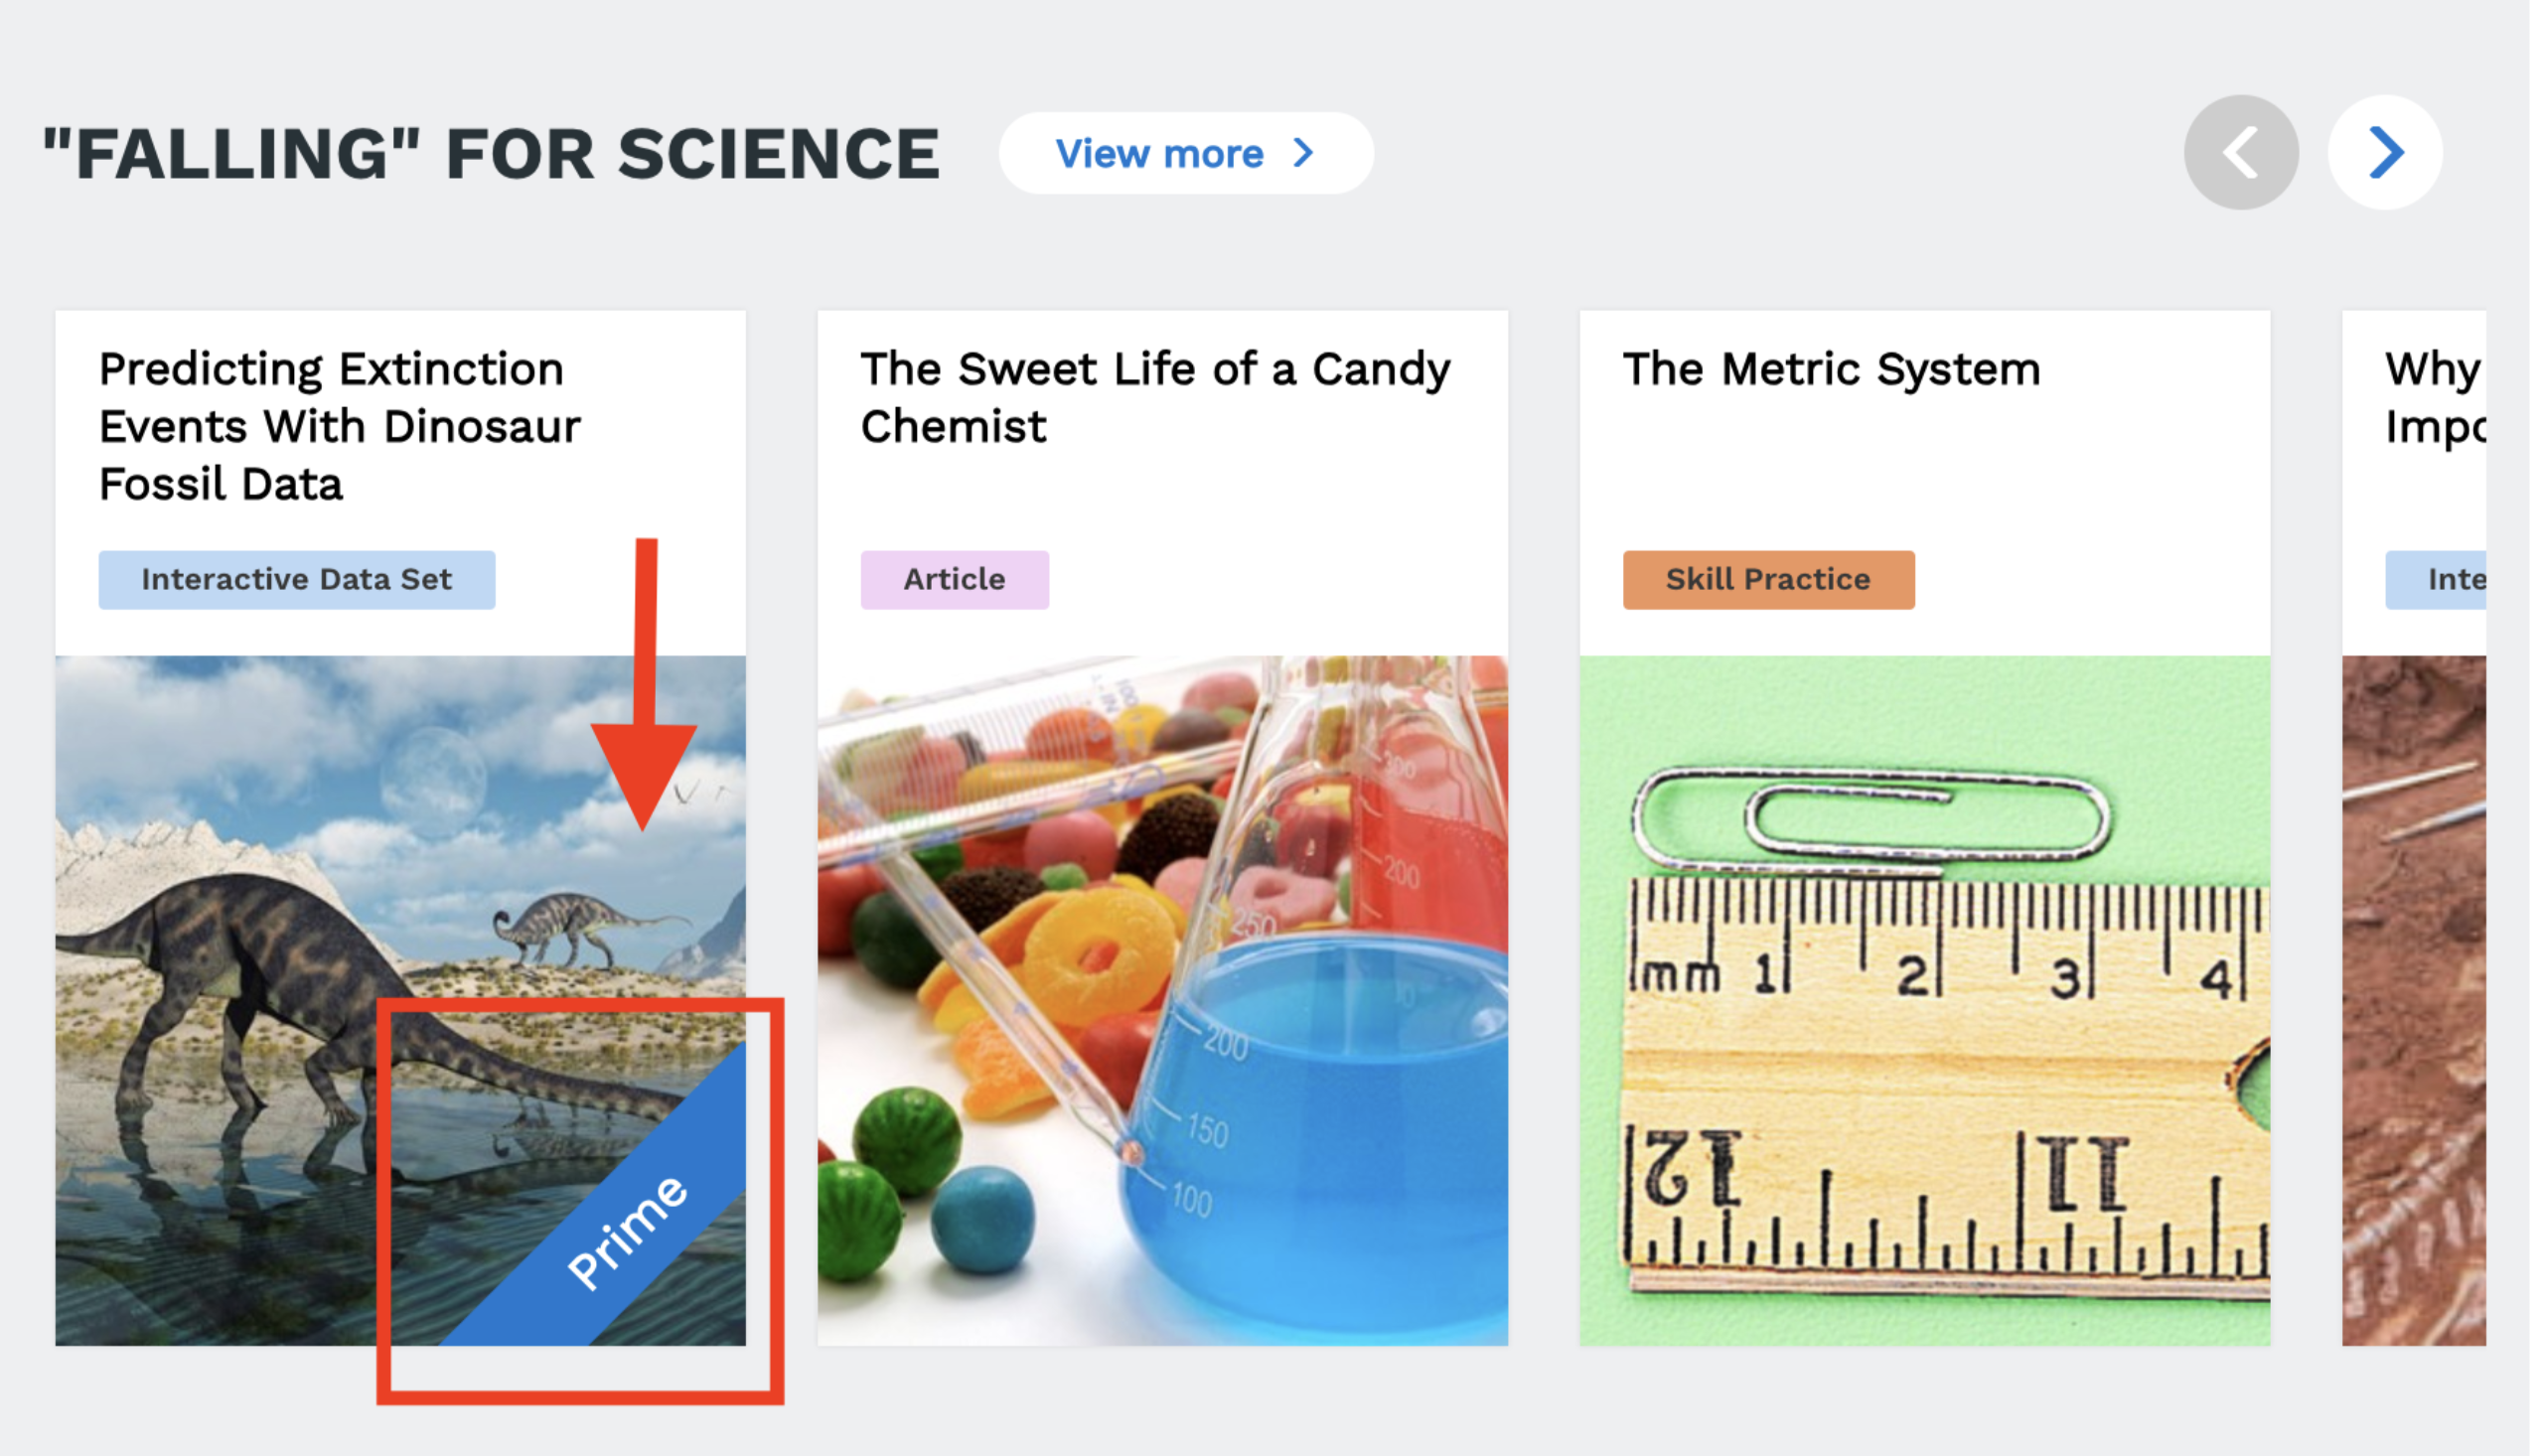This screenshot has width=2541, height=1456.
Task: Open Predicting Extinction Events With Dinosaur title
Action: (340, 426)
